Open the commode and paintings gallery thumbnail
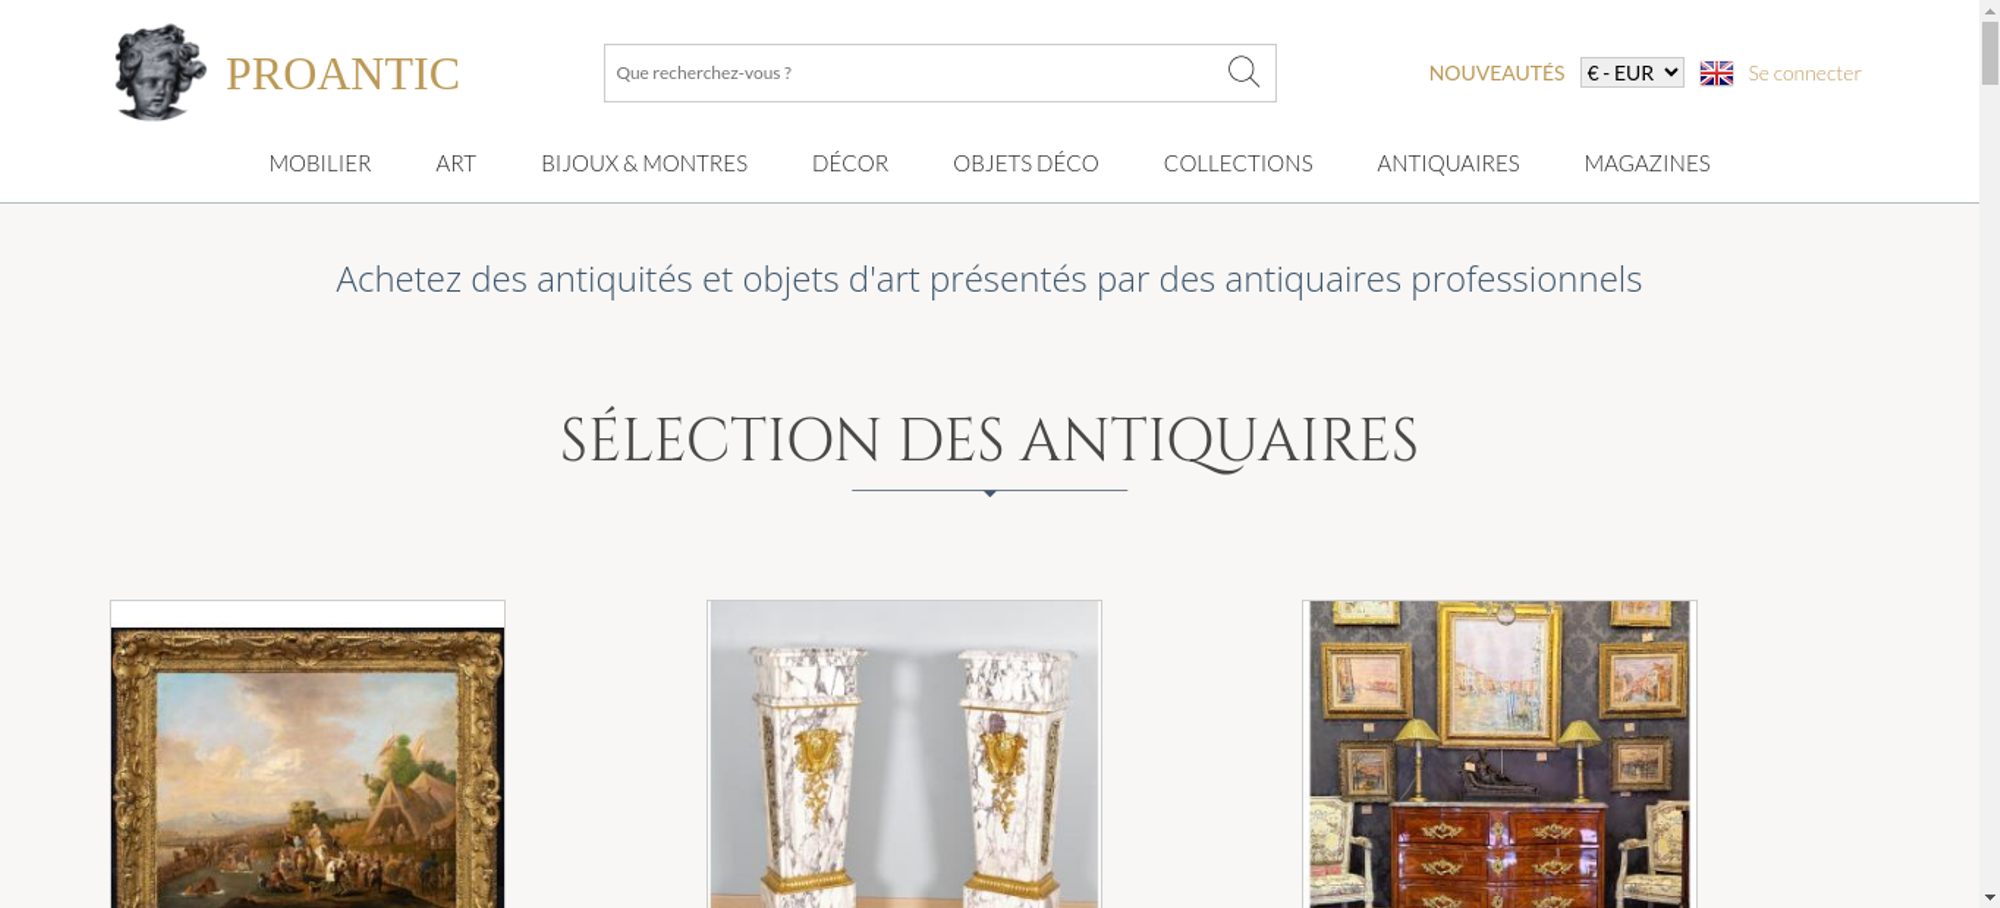The width and height of the screenshot is (2000, 908). pos(1499,755)
